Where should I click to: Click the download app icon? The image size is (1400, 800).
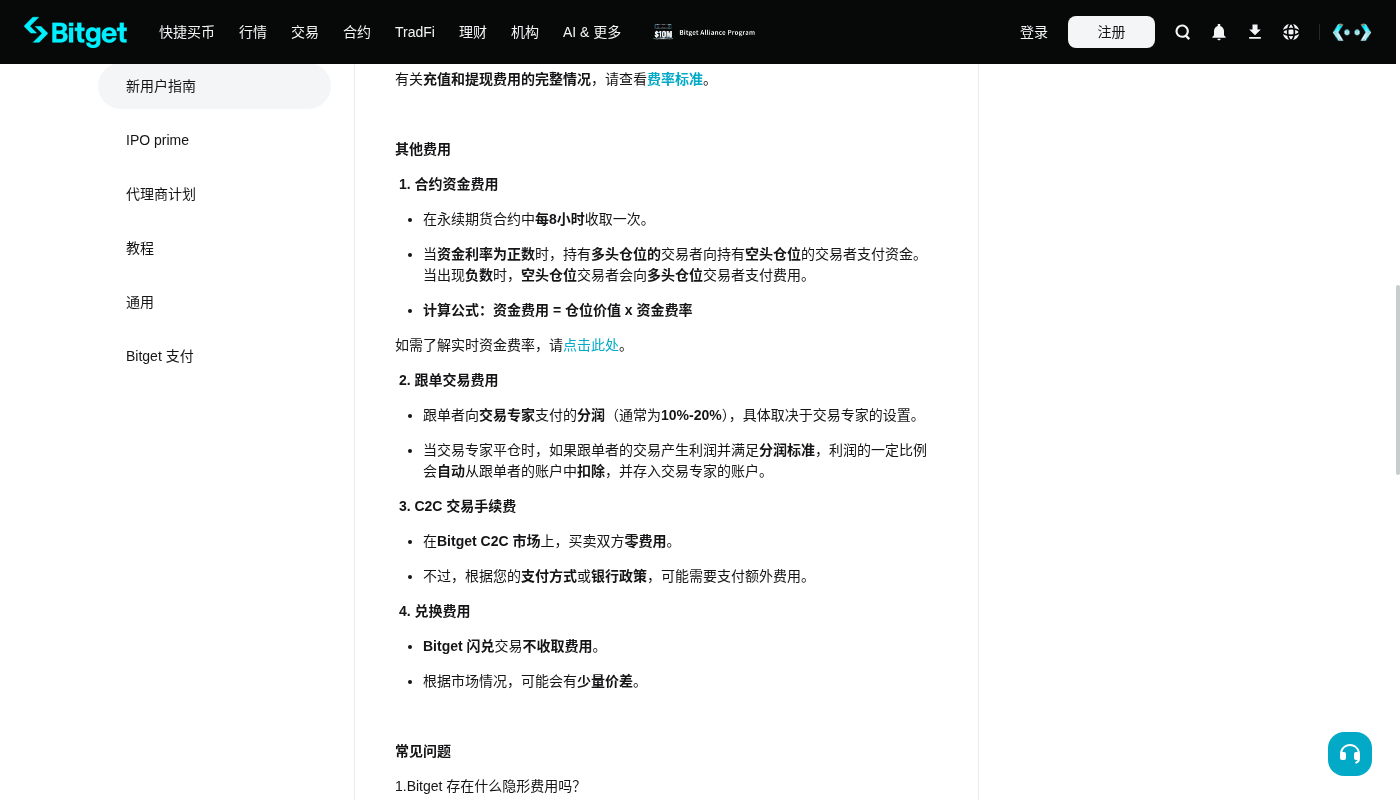[1255, 32]
